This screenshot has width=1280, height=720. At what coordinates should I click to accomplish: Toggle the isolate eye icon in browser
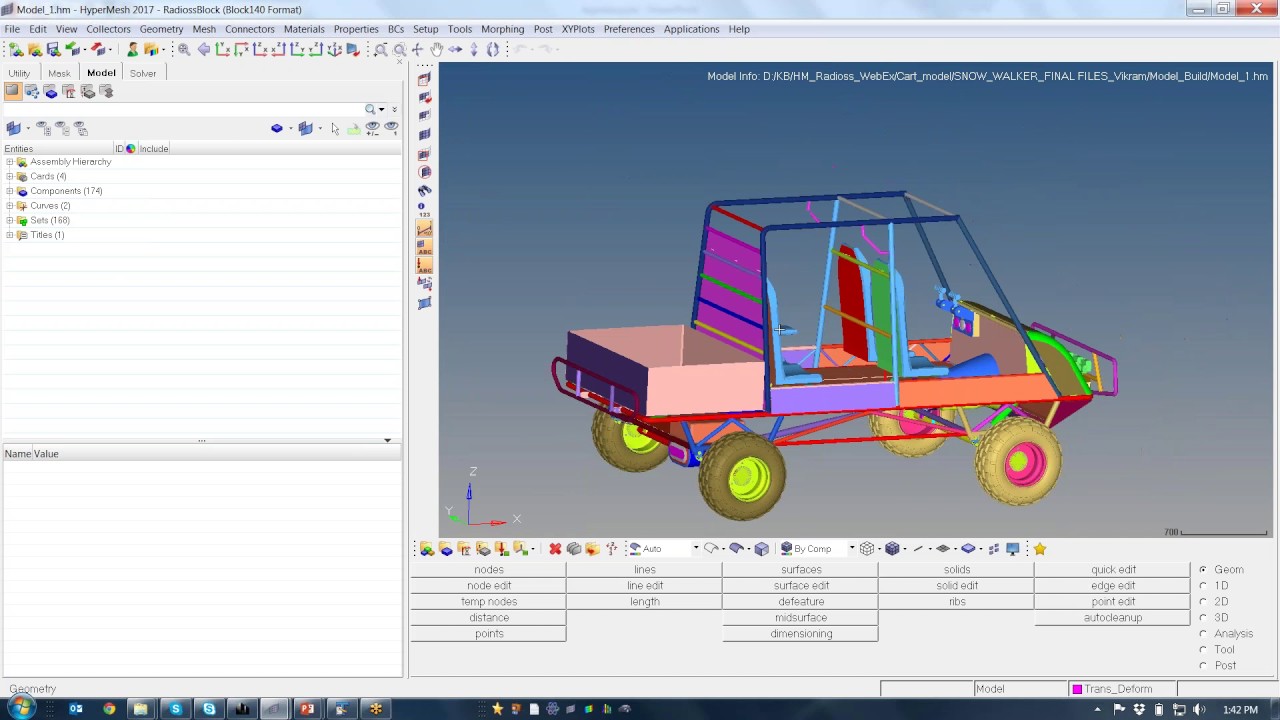tap(391, 128)
